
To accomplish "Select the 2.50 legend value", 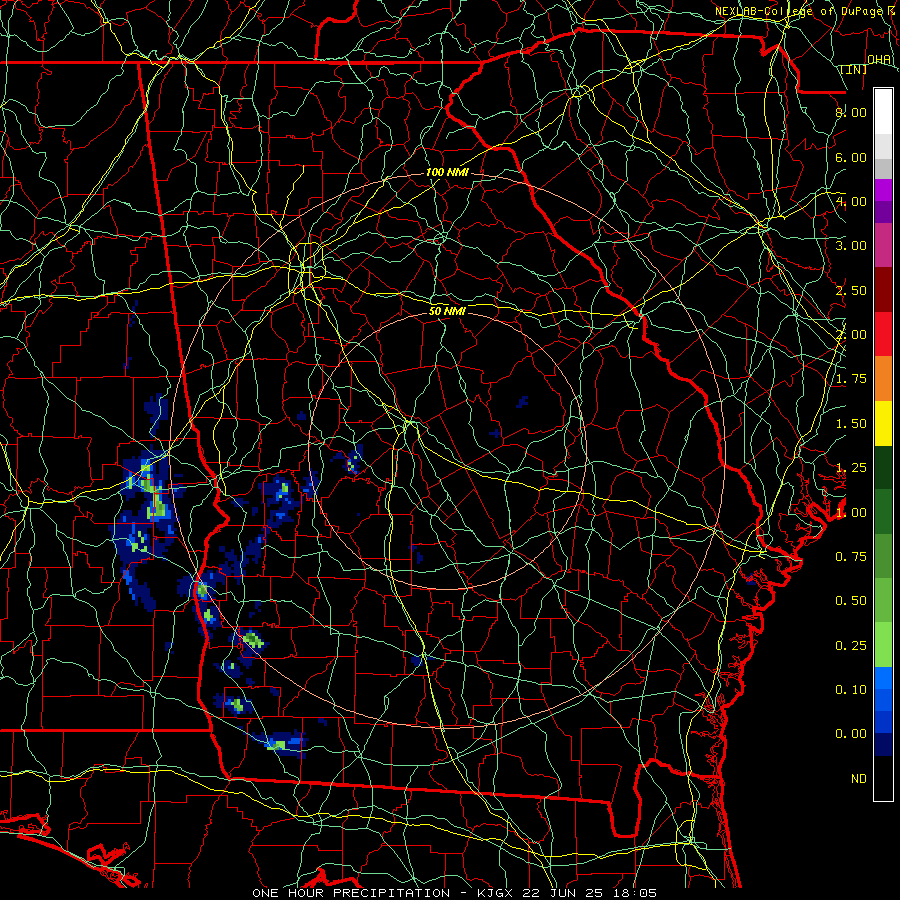I will coord(851,290).
